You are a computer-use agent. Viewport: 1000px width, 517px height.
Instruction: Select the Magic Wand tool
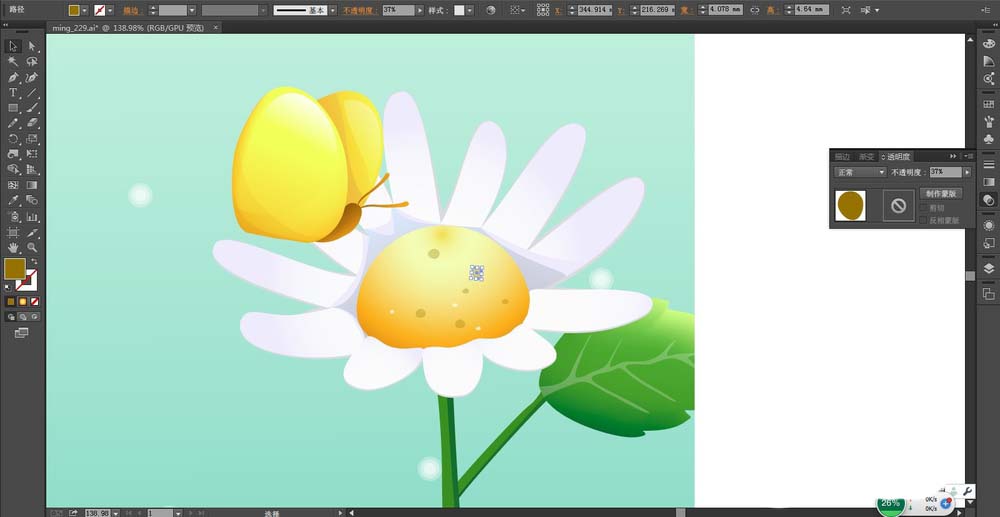tap(13, 62)
